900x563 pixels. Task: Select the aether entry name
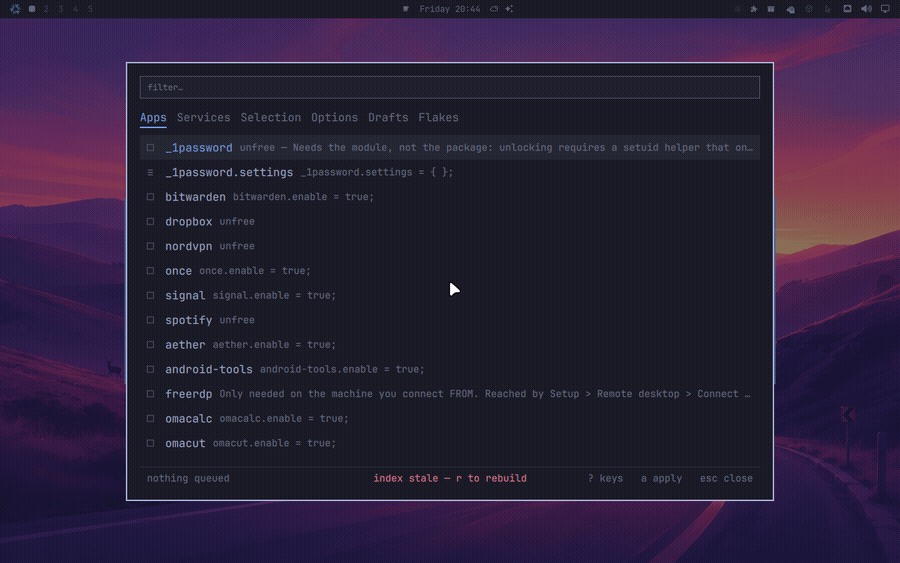click(x=185, y=345)
